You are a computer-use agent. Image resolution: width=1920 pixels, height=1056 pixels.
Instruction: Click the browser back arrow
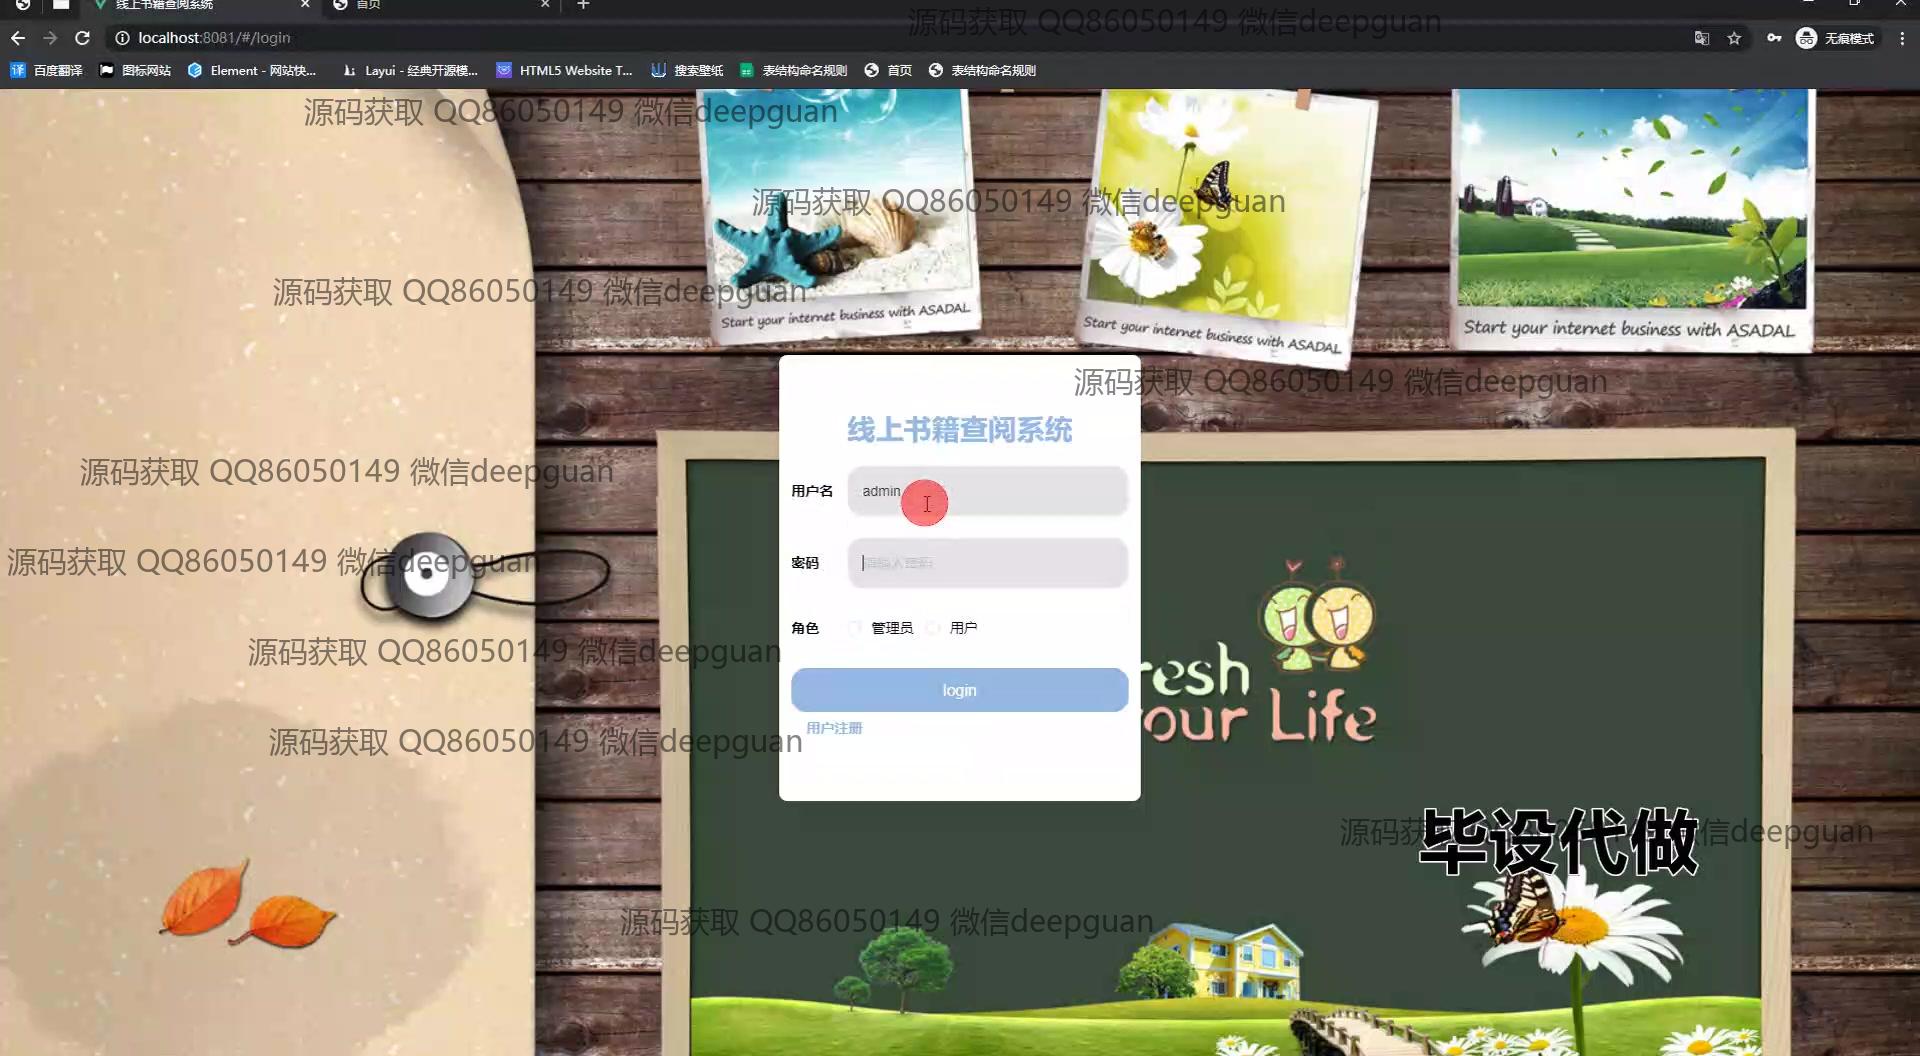pos(18,38)
